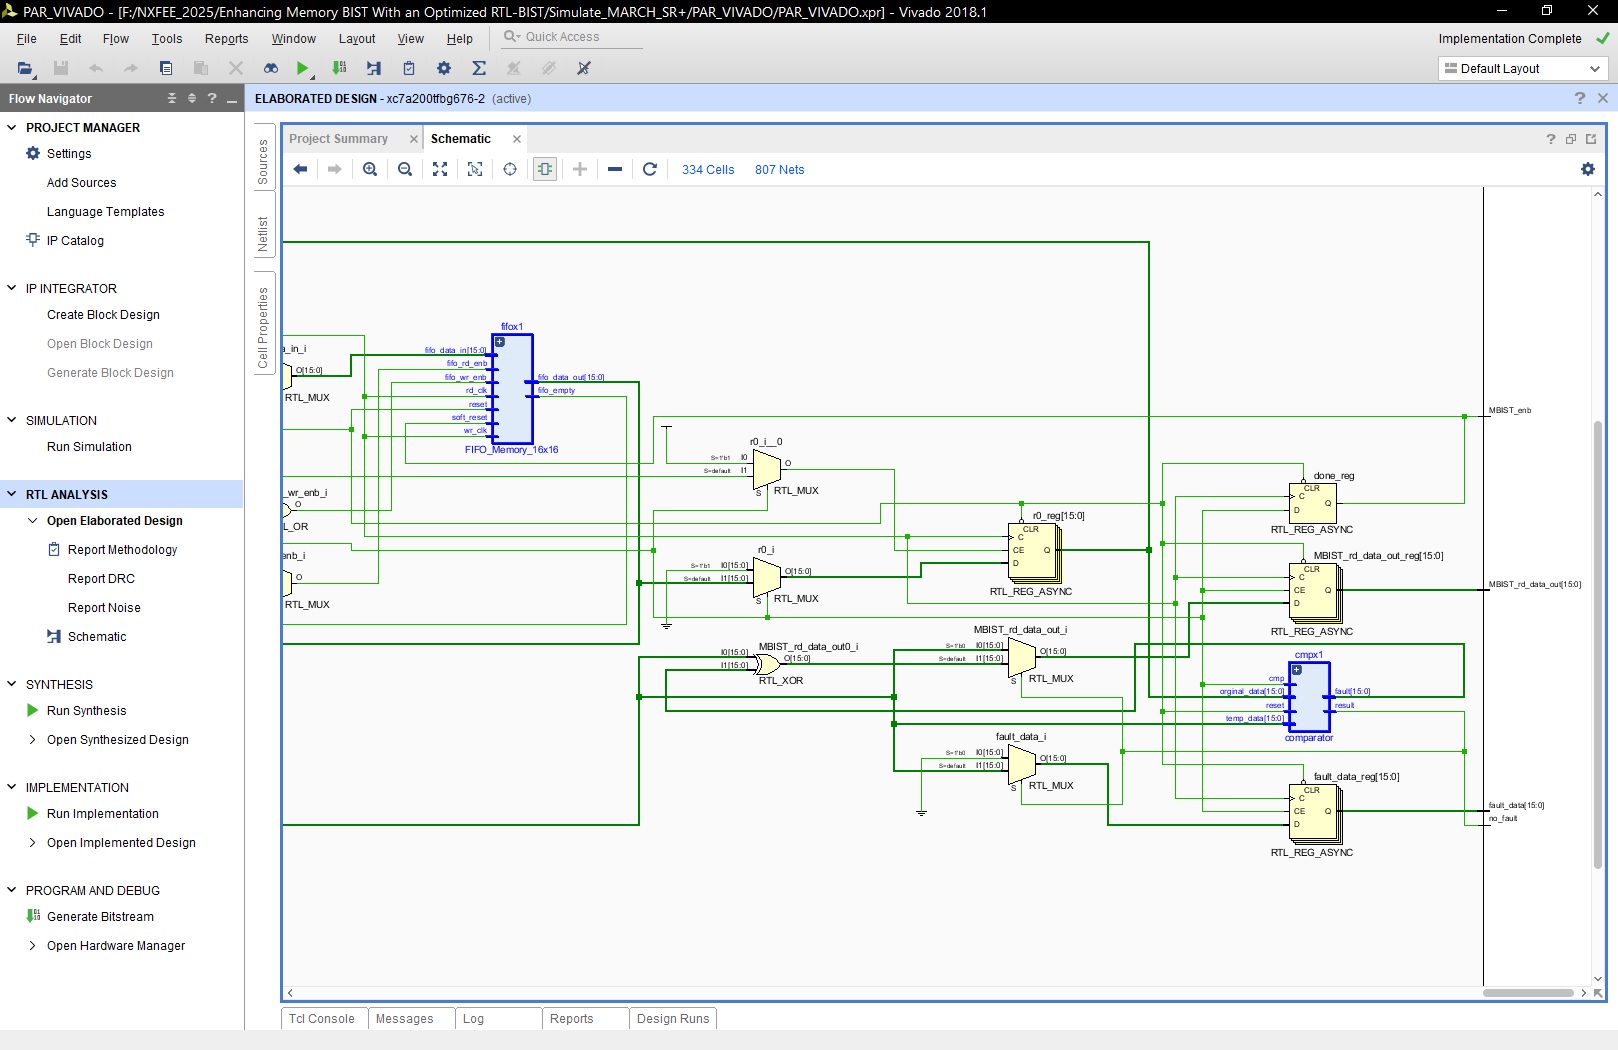Click the Sigma Reports icon in main toolbar
Screen dimensions: 1618x1050
tap(479, 68)
